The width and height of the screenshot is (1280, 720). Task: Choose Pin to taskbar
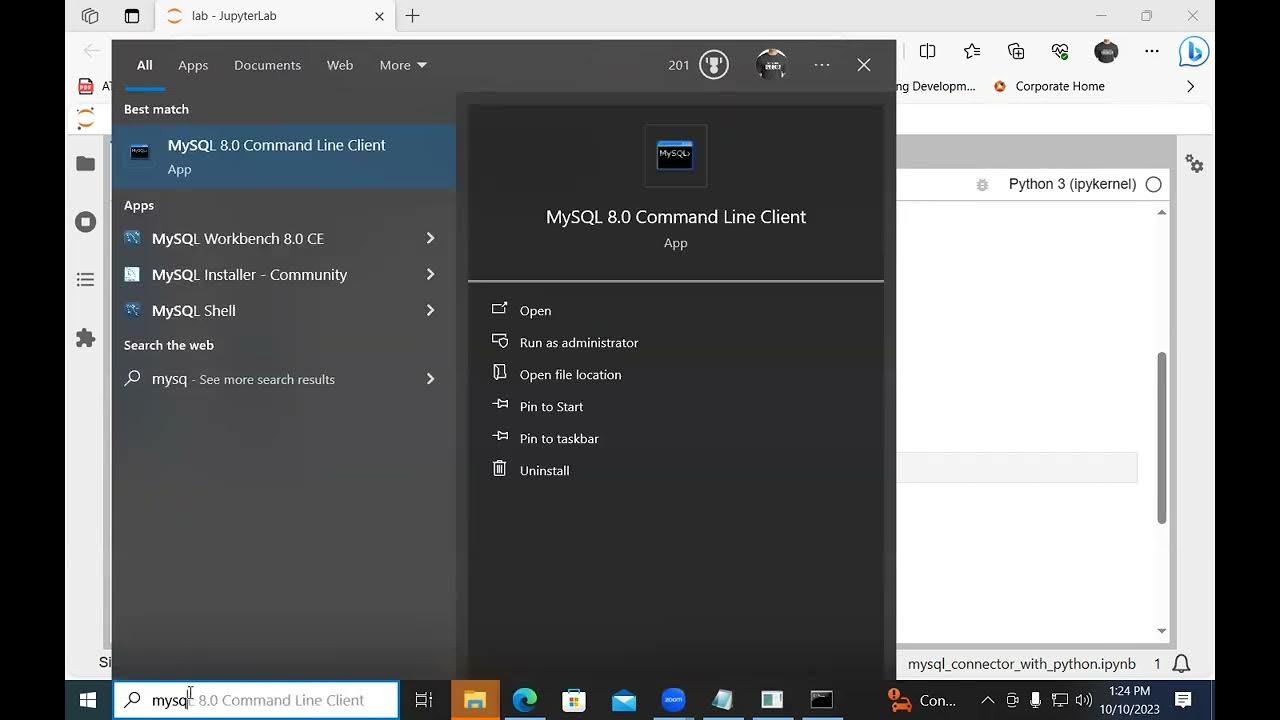(559, 439)
